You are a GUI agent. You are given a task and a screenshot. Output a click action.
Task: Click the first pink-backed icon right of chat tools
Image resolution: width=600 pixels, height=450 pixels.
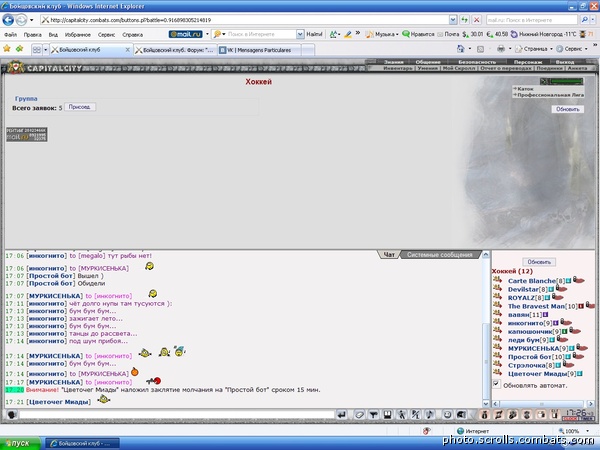click(x=484, y=414)
